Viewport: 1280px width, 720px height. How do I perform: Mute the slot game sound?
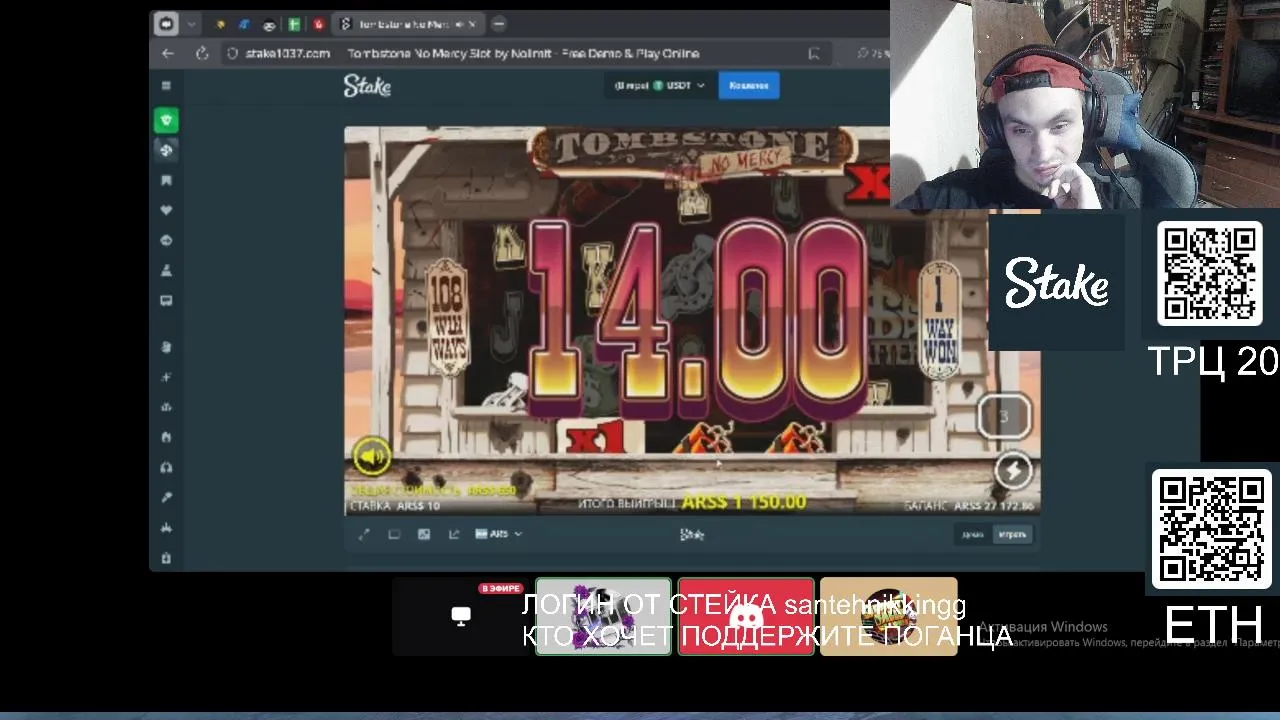tap(372, 457)
